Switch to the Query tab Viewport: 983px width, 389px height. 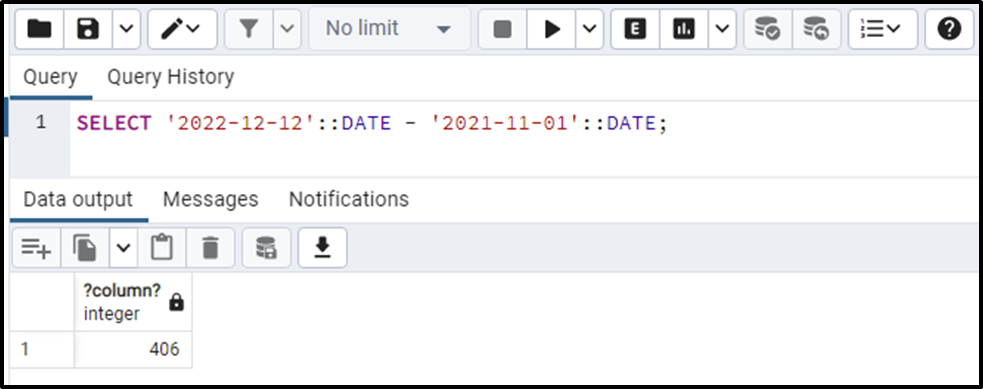pos(50,77)
